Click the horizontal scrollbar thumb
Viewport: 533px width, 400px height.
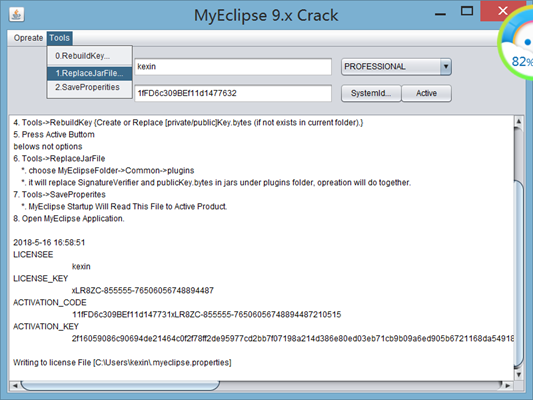pos(120,386)
